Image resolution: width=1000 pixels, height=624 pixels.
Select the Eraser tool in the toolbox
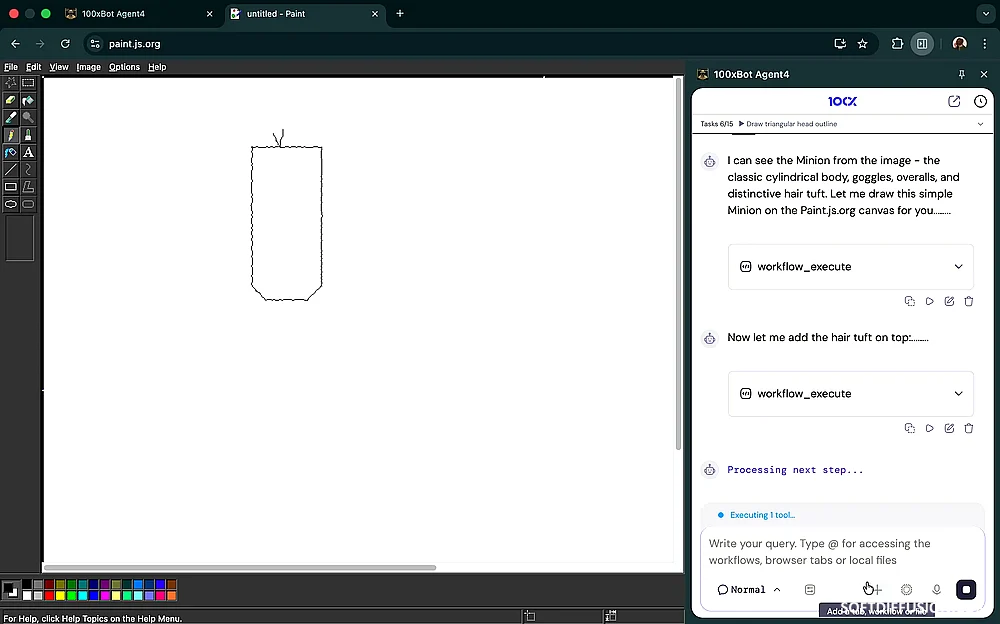pyautogui.click(x=11, y=100)
